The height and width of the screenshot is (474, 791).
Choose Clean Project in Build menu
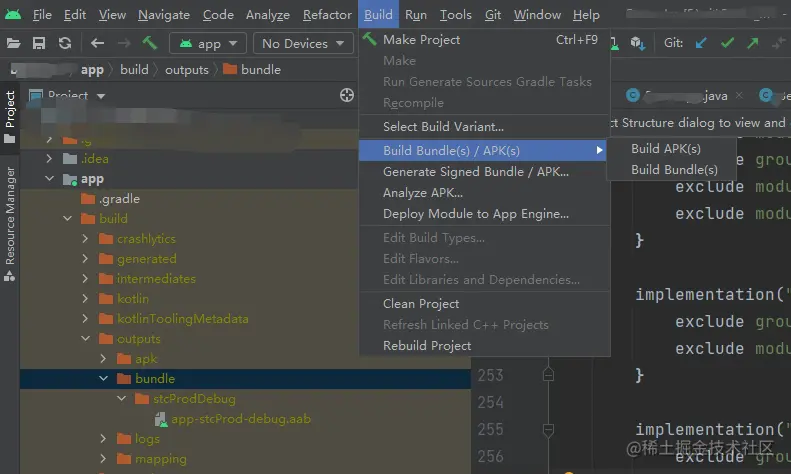tap(421, 303)
